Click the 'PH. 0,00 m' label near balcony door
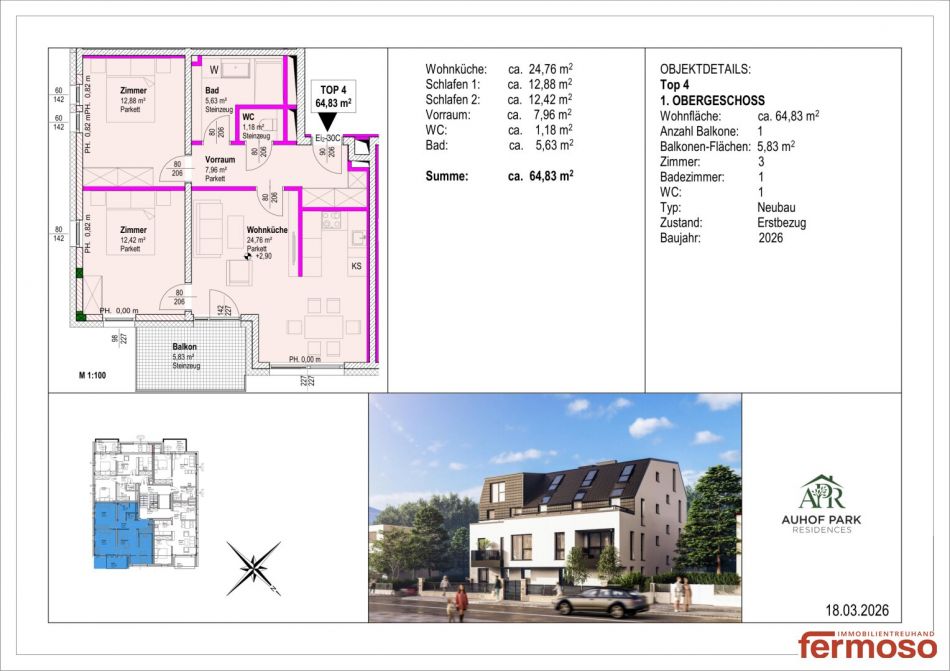This screenshot has width=950, height=671. coord(119,311)
